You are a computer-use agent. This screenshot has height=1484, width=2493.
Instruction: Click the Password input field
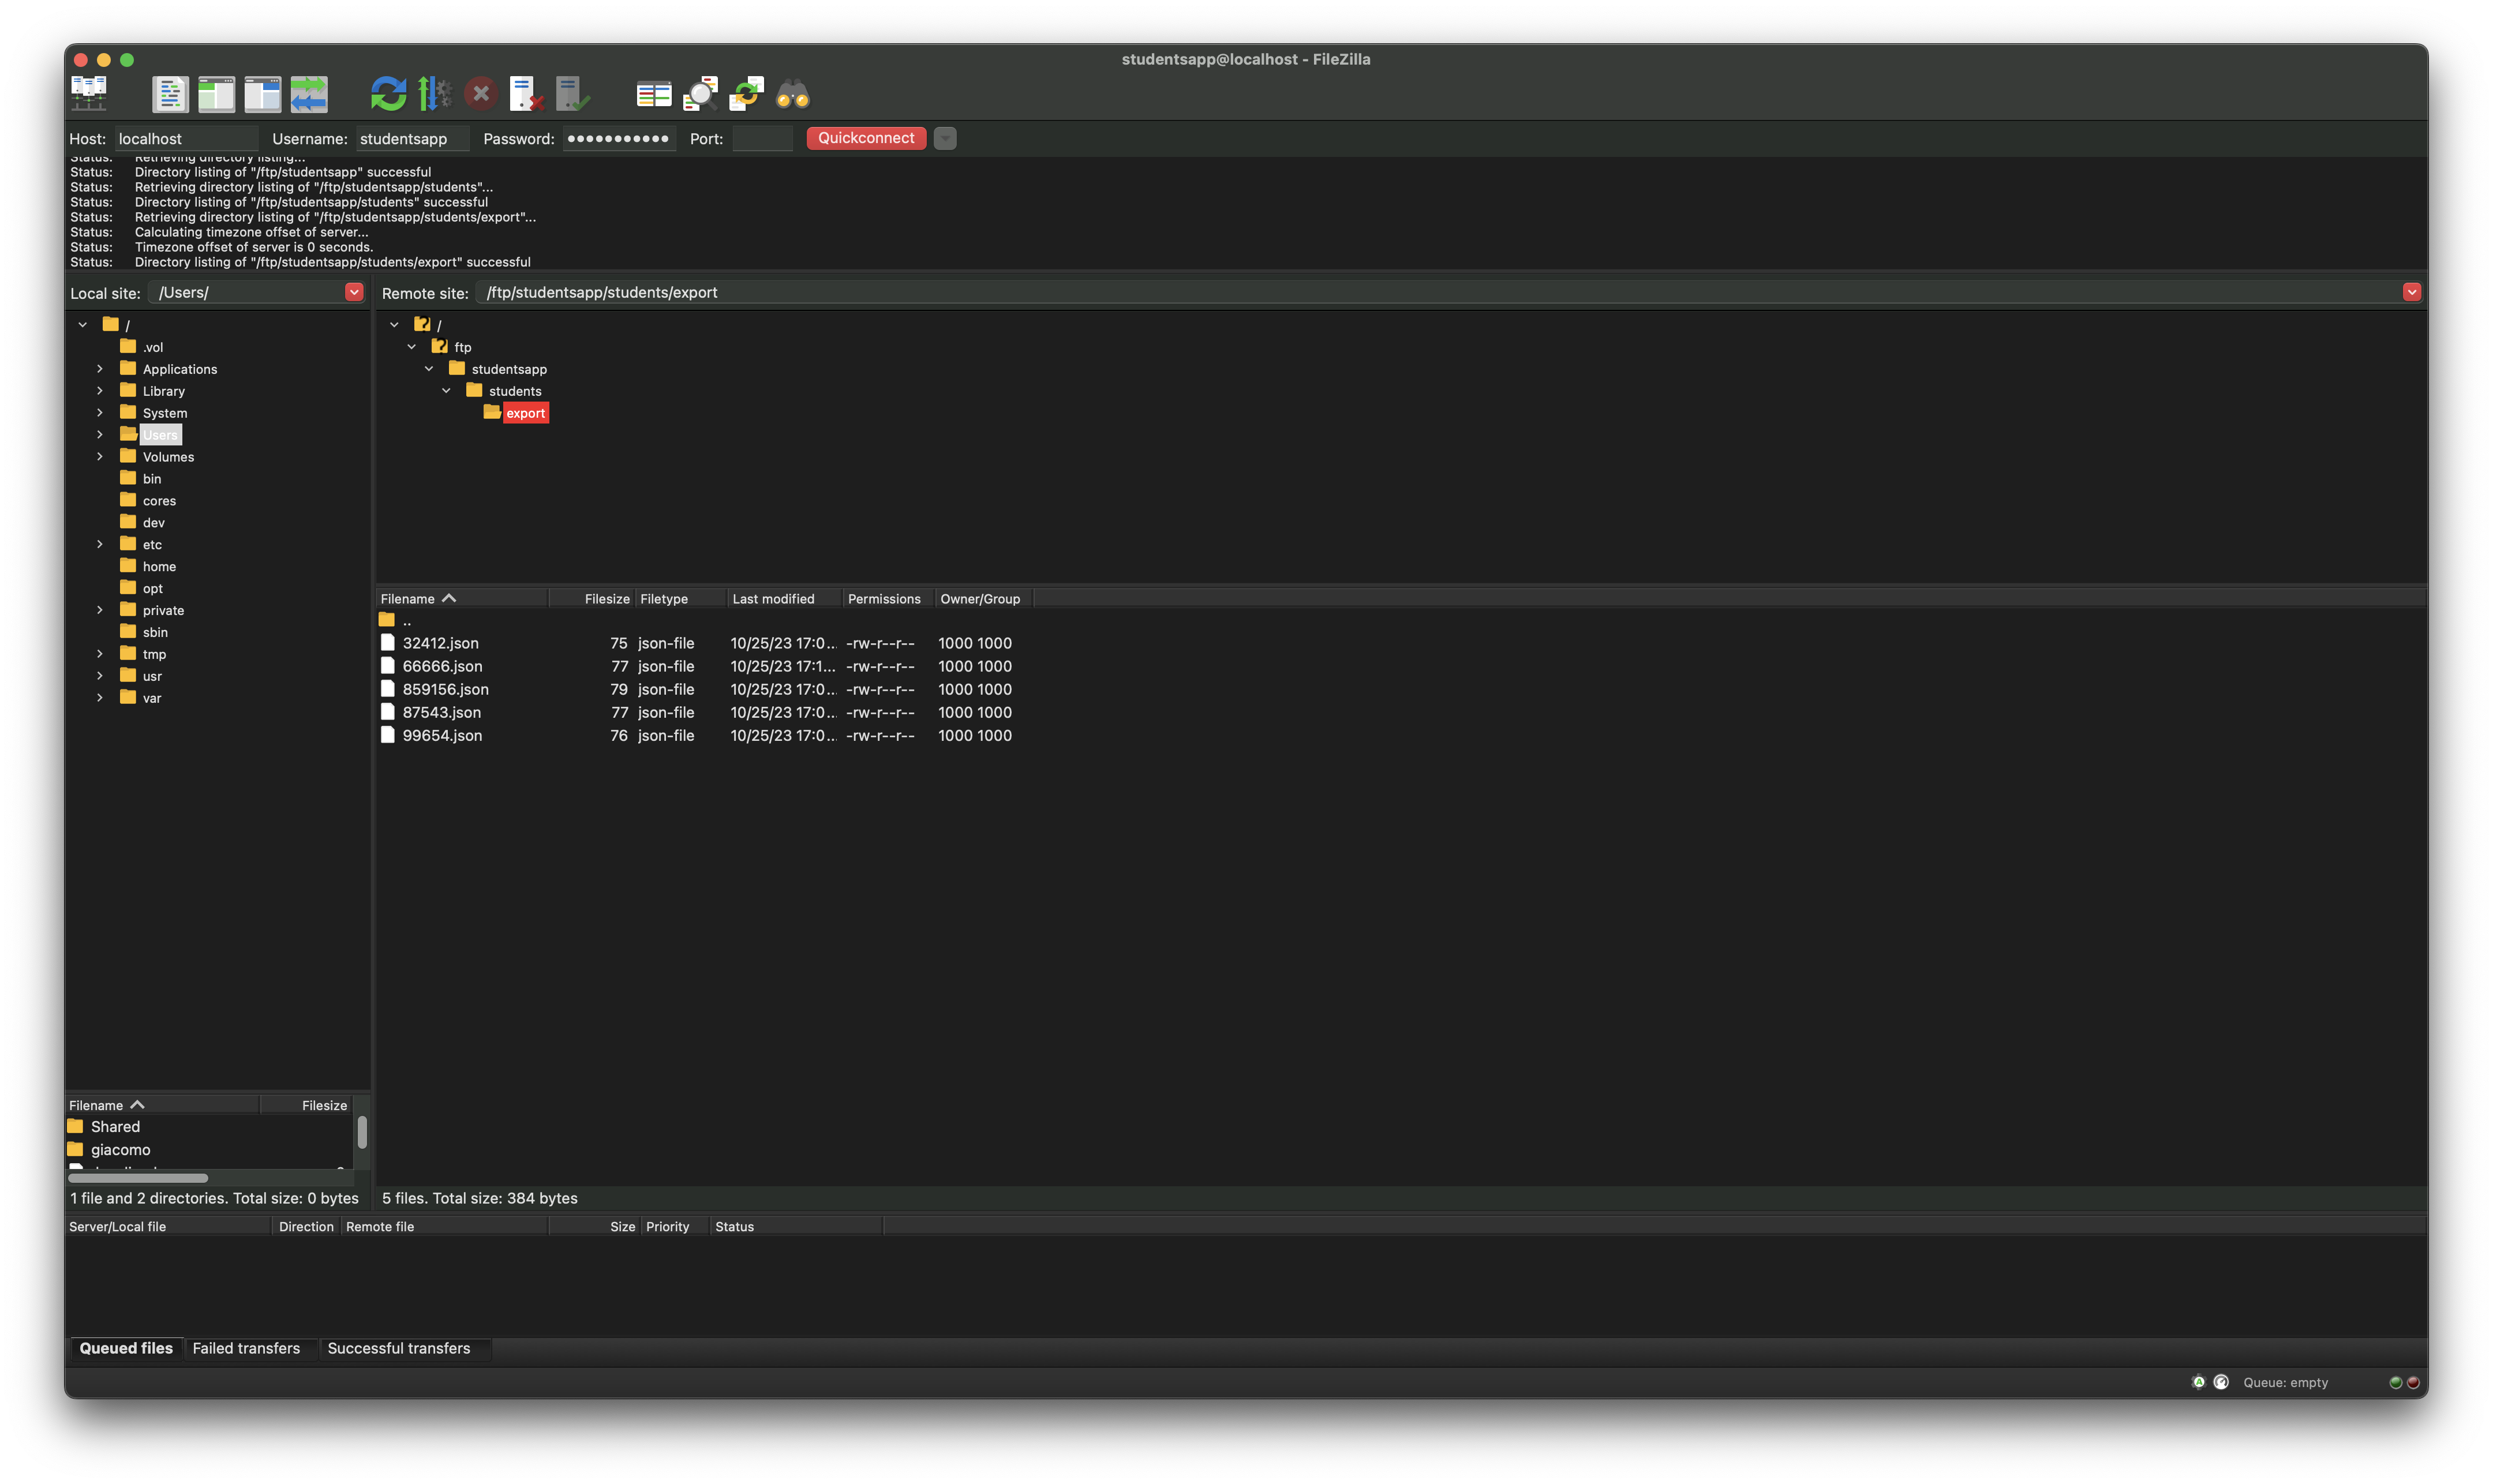(619, 139)
